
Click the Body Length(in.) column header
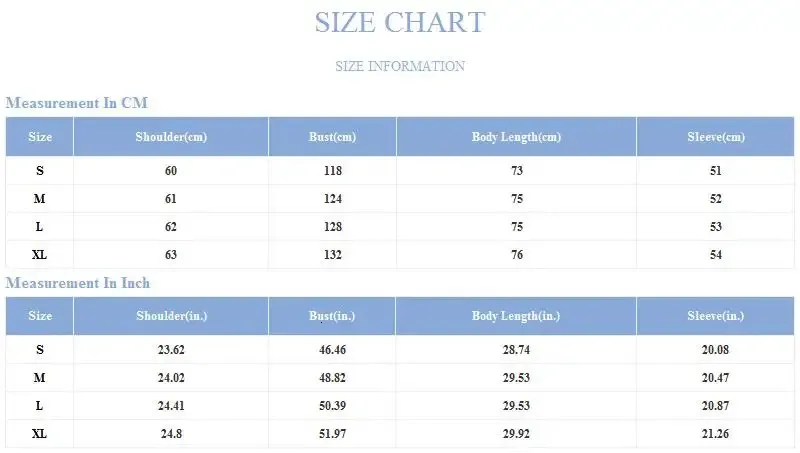pyautogui.click(x=516, y=316)
